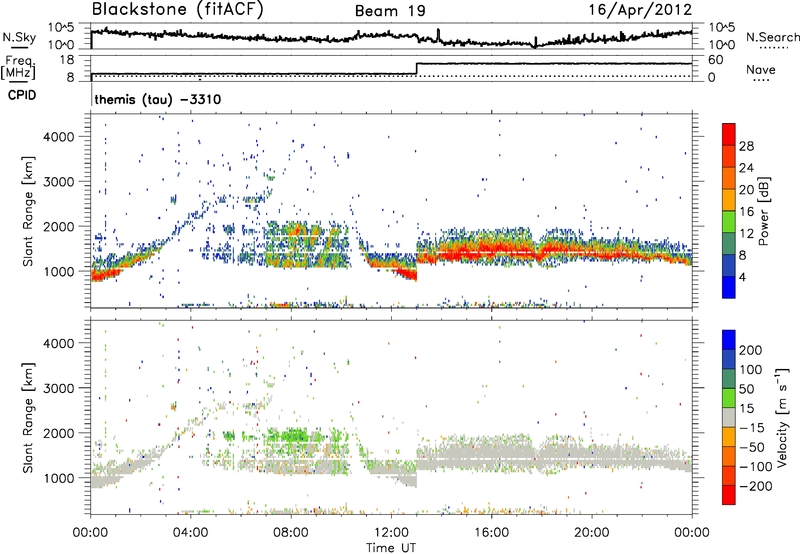Image resolution: width=800 pixels, height=554 pixels.
Task: Click the '3000' tick on velocity panel range axis
Action: [x=59, y=388]
